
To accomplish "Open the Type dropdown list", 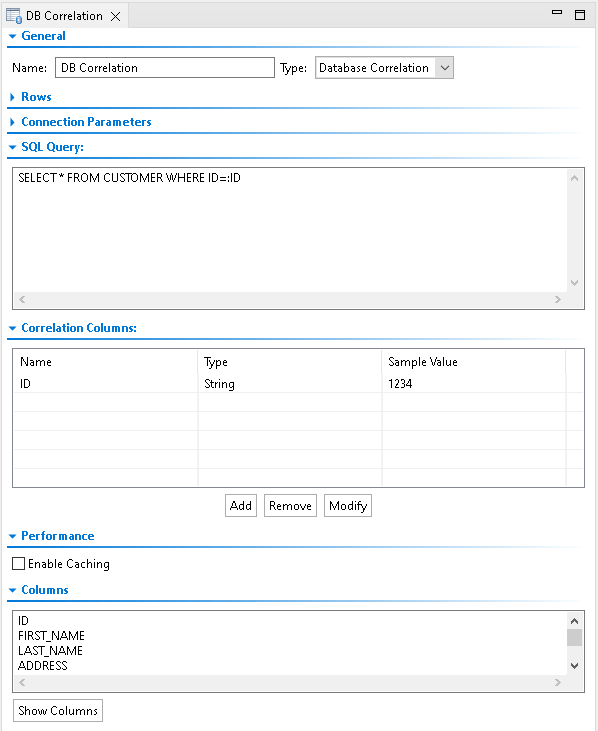I will (x=445, y=68).
